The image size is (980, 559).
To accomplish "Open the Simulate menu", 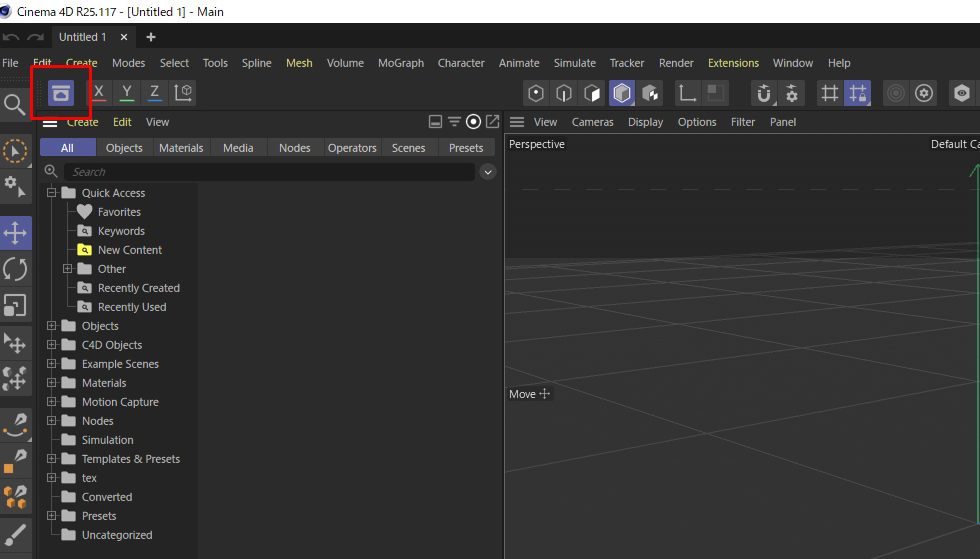I will click(574, 63).
